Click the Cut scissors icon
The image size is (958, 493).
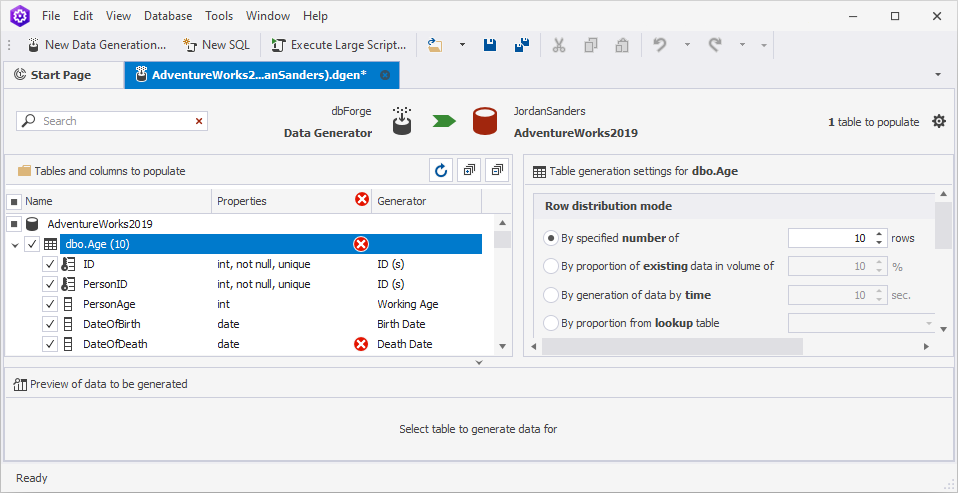558,45
